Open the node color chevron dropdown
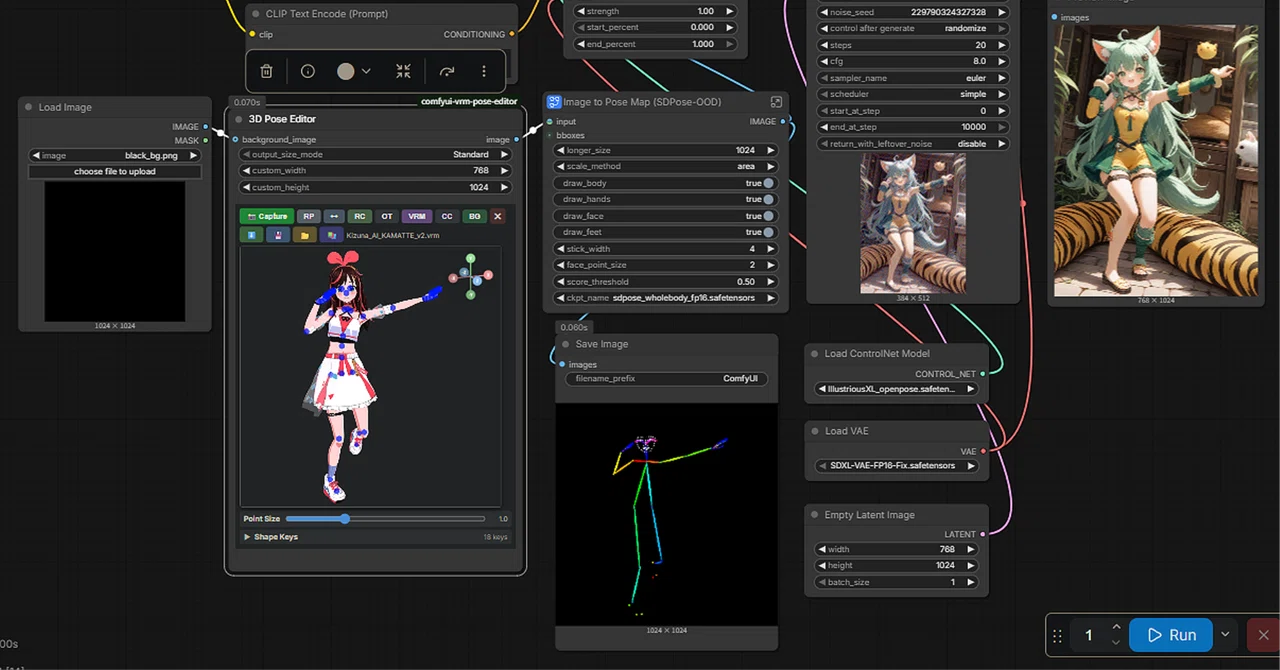The width and height of the screenshot is (1280, 670). [366, 71]
